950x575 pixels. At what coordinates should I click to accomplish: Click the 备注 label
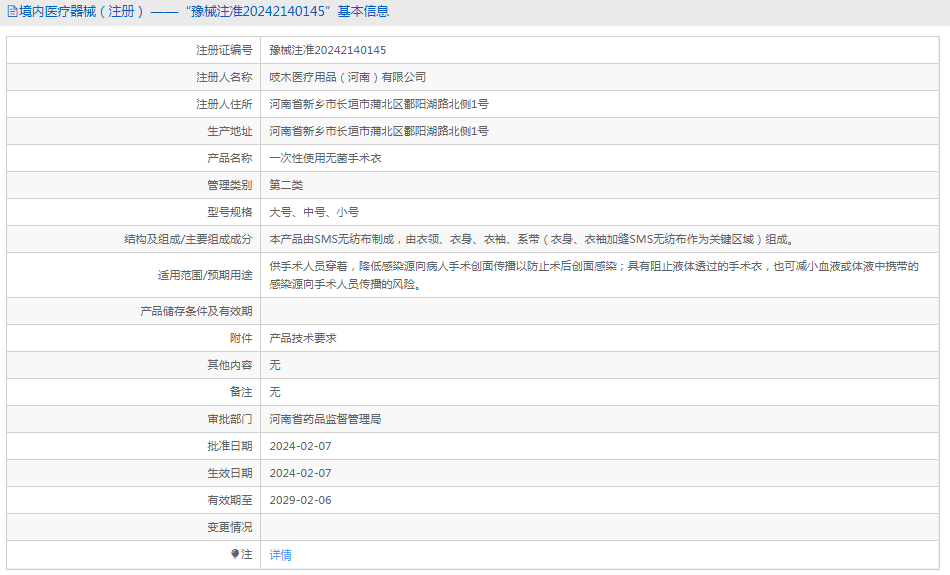pyautogui.click(x=241, y=392)
